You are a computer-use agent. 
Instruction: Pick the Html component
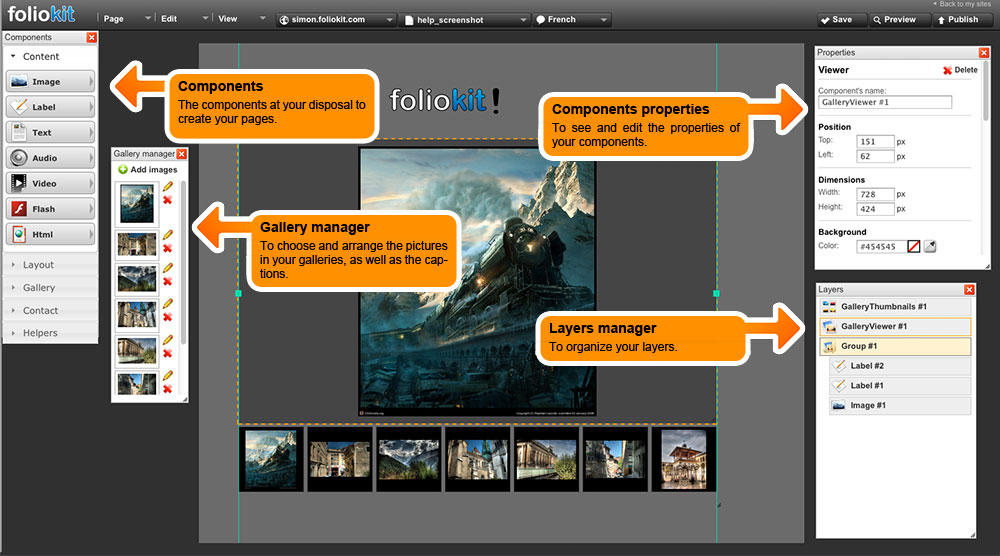click(50, 234)
